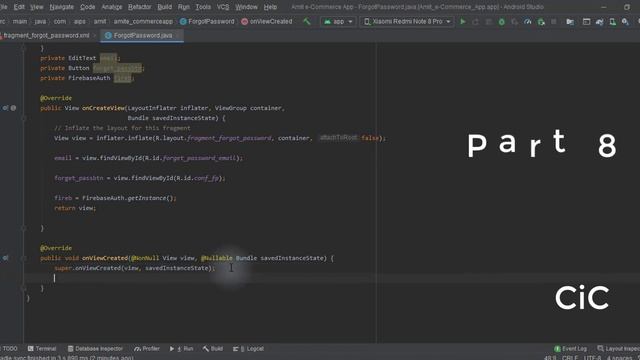Open the Refactor menu
Image resolution: width=640 pixels, height=360 pixels.
(140, 7)
